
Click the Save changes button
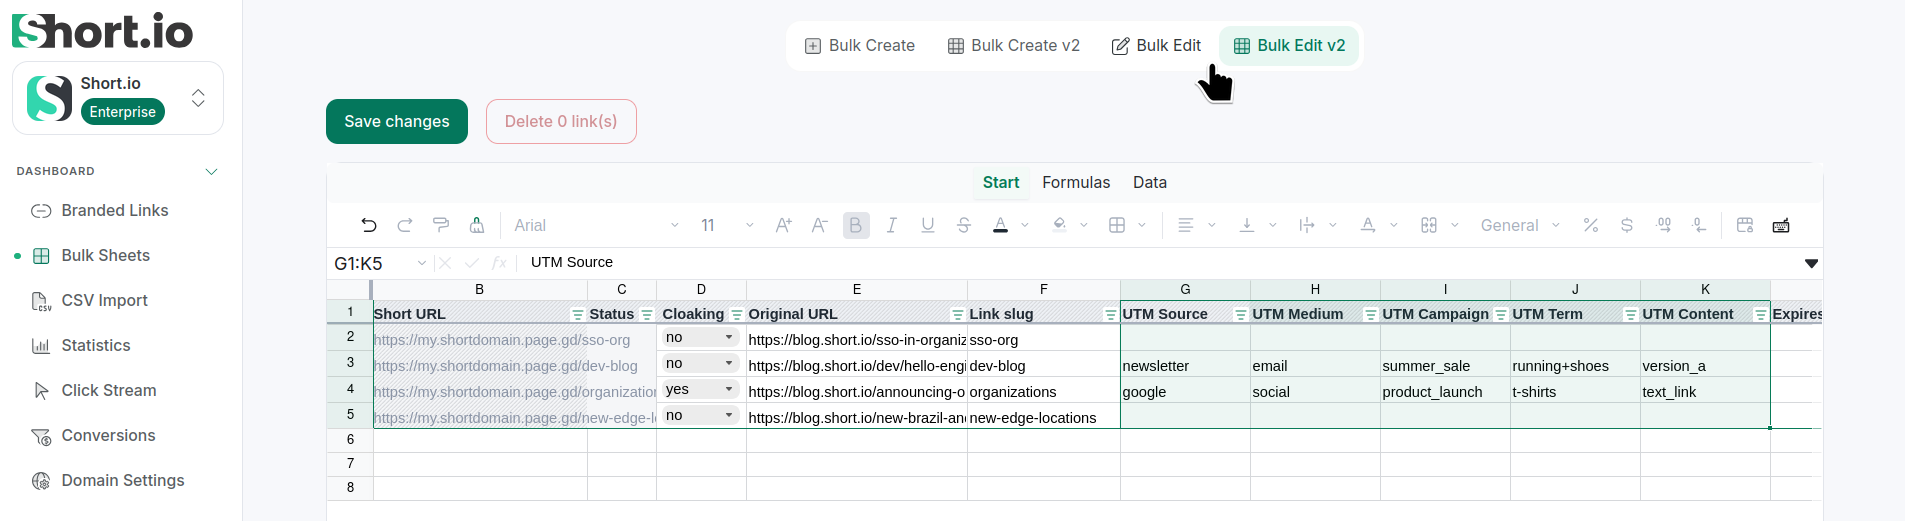pyautogui.click(x=397, y=121)
